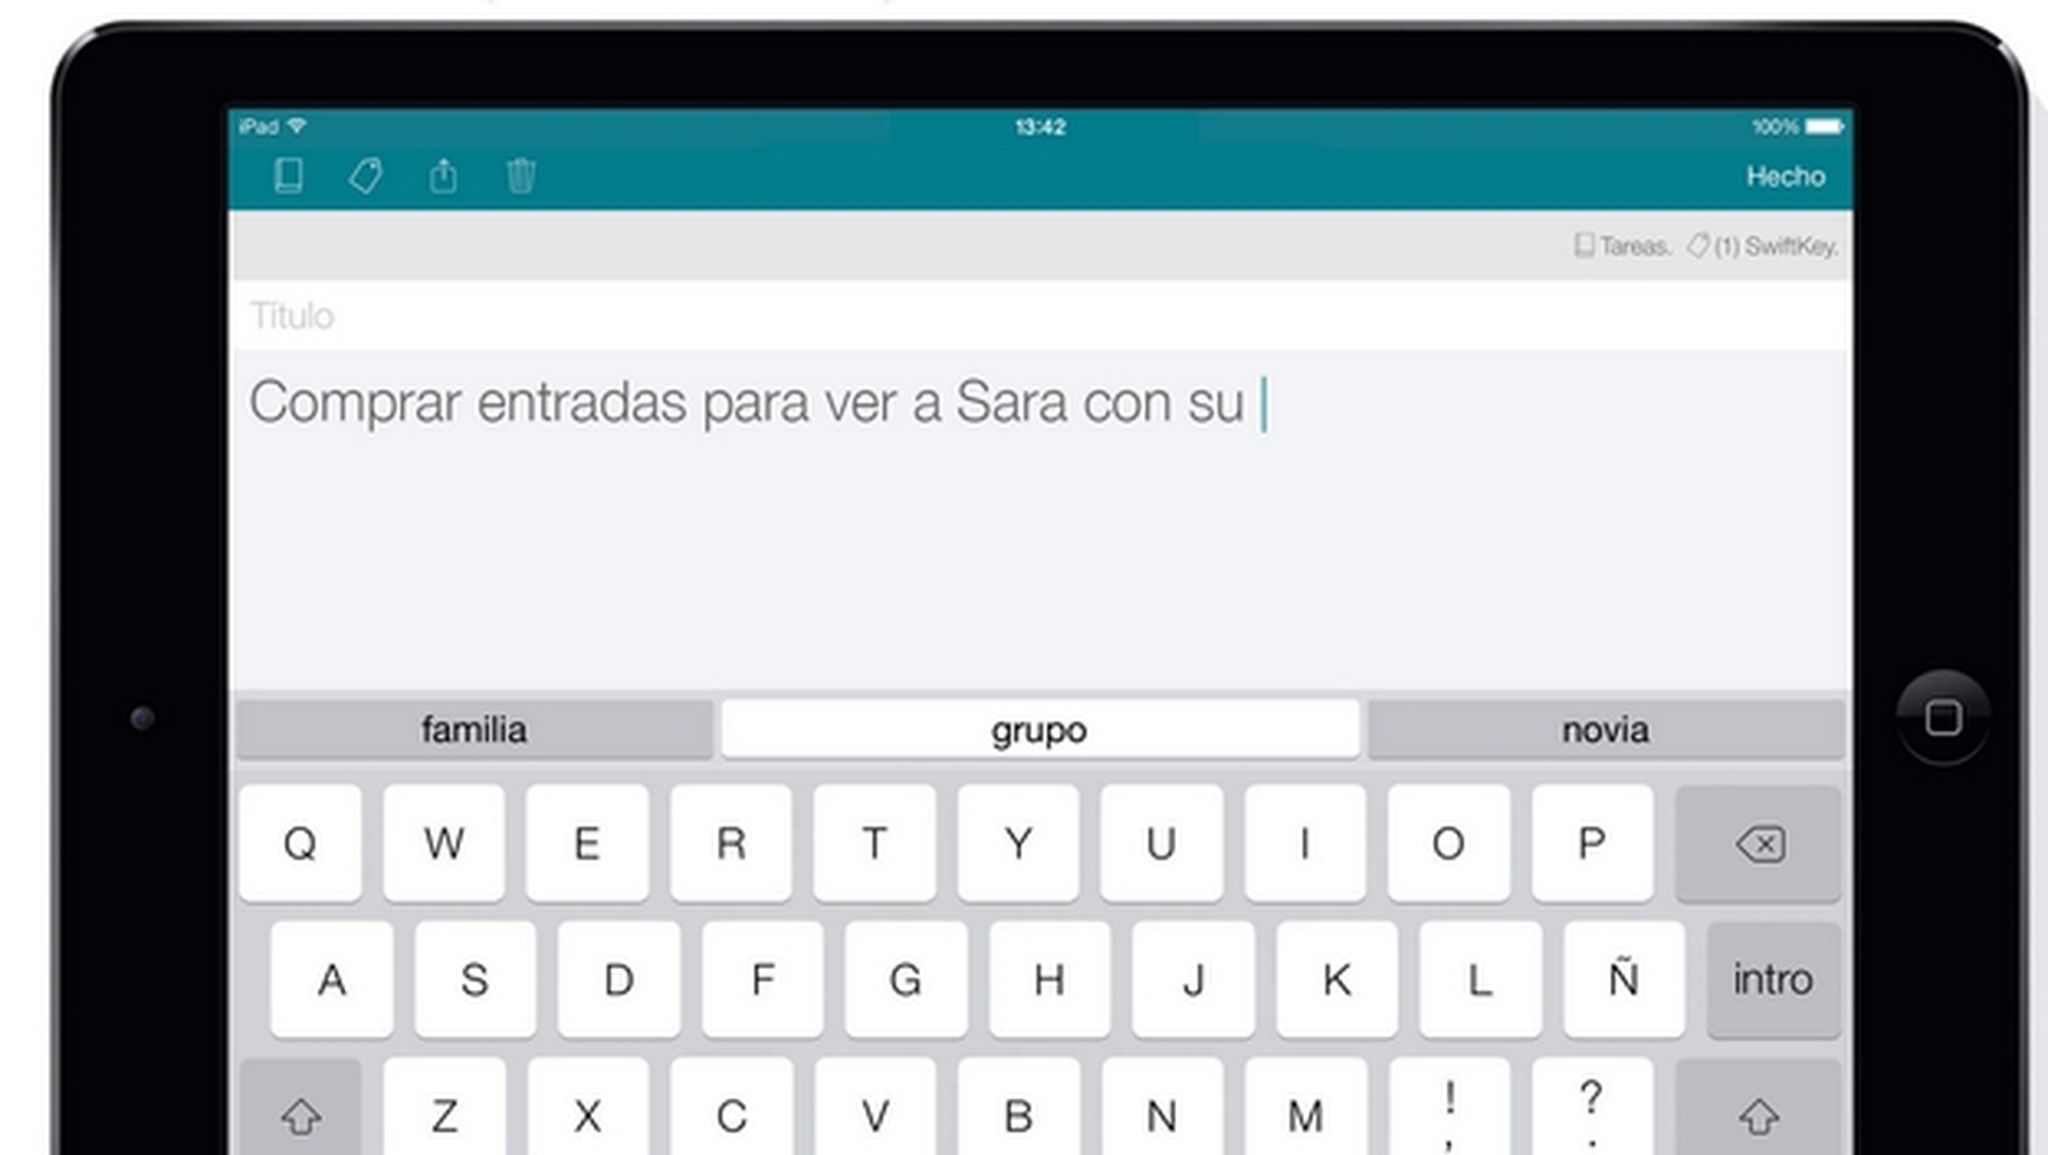Select the suggestion 'novia'
Screen dimensions: 2048x1155
(x=1604, y=729)
